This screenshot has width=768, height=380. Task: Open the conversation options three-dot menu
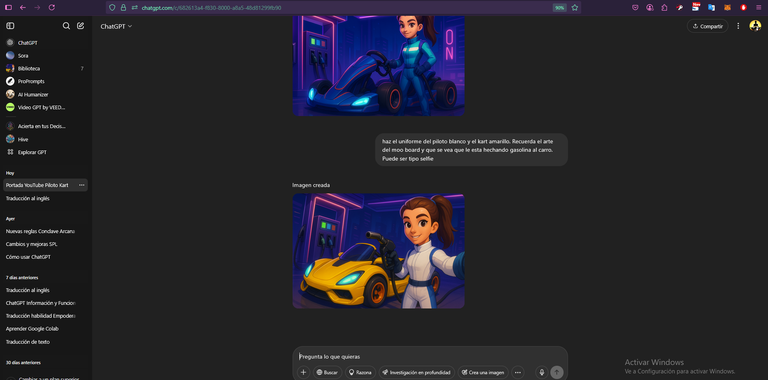point(738,26)
